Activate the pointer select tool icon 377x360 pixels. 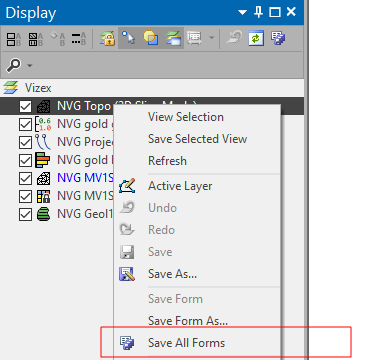129,38
